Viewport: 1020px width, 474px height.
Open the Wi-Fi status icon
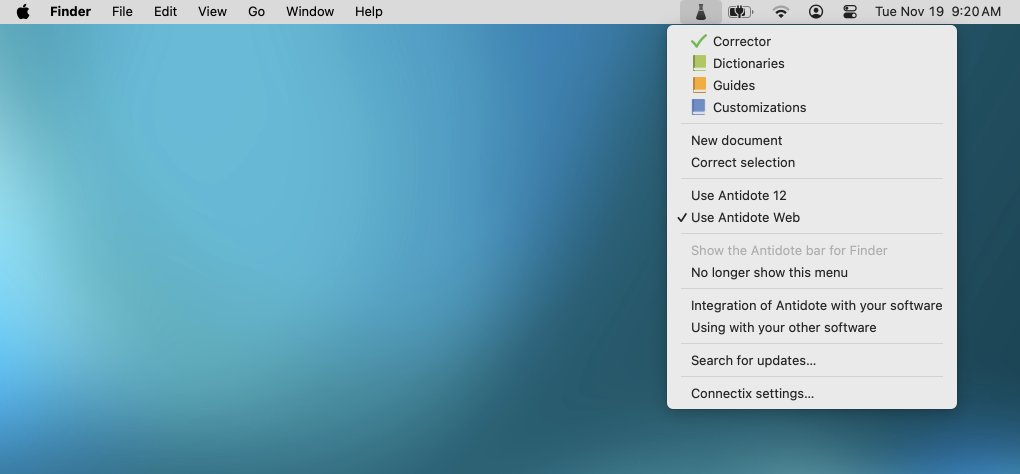pyautogui.click(x=781, y=12)
